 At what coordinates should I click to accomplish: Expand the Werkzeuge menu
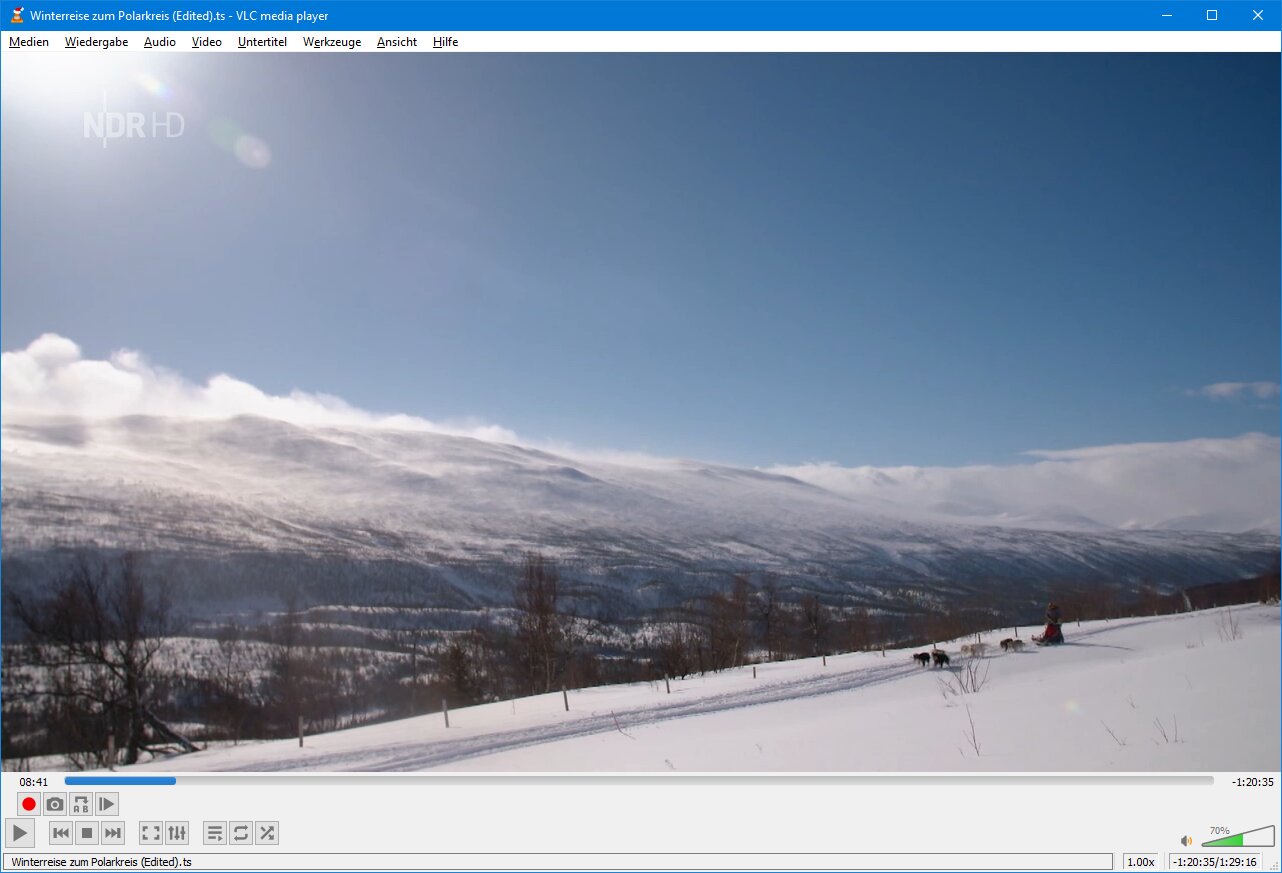point(332,42)
